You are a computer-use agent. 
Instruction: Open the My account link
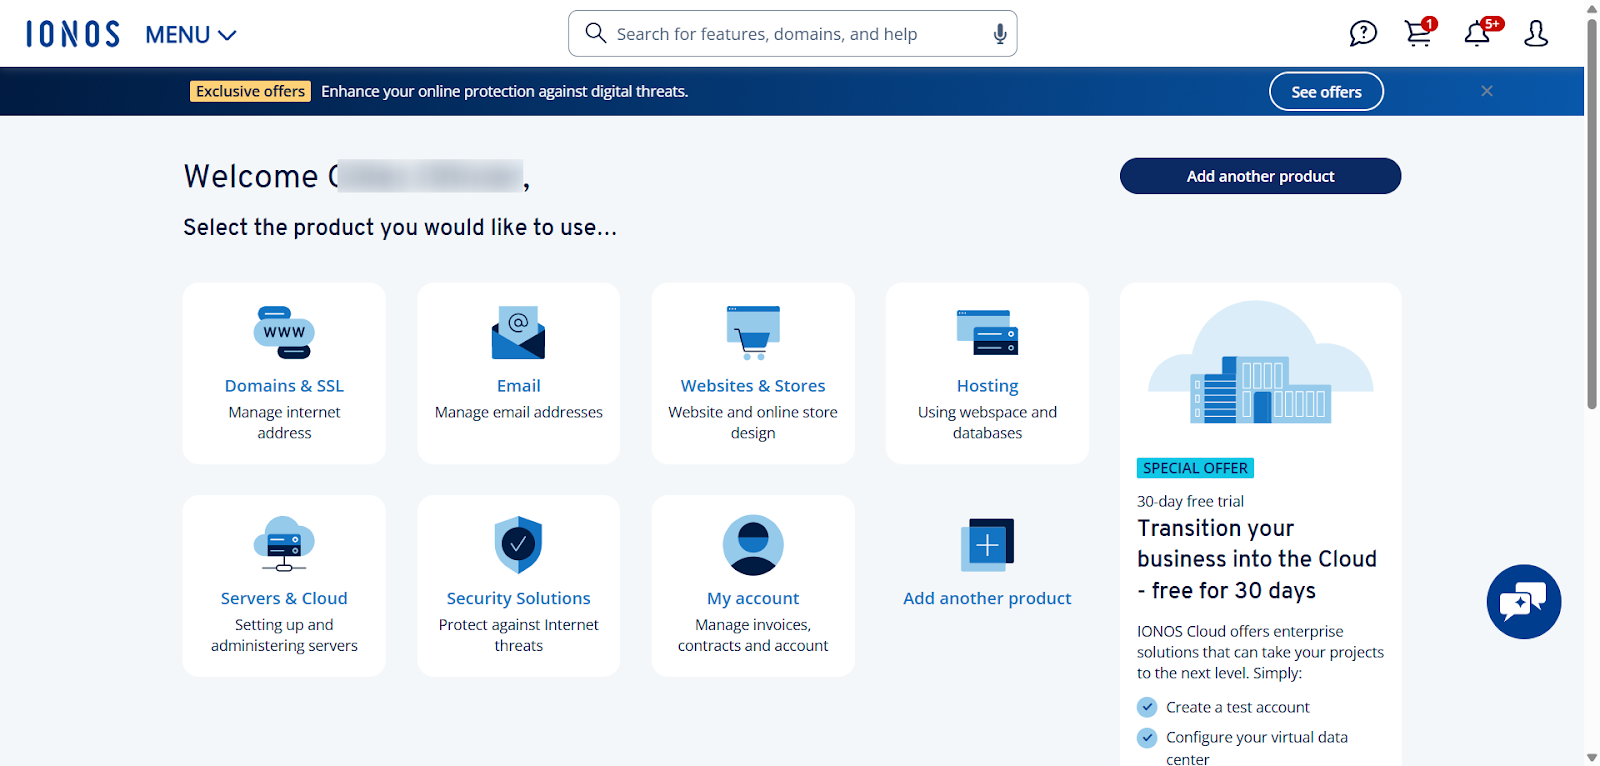(753, 598)
